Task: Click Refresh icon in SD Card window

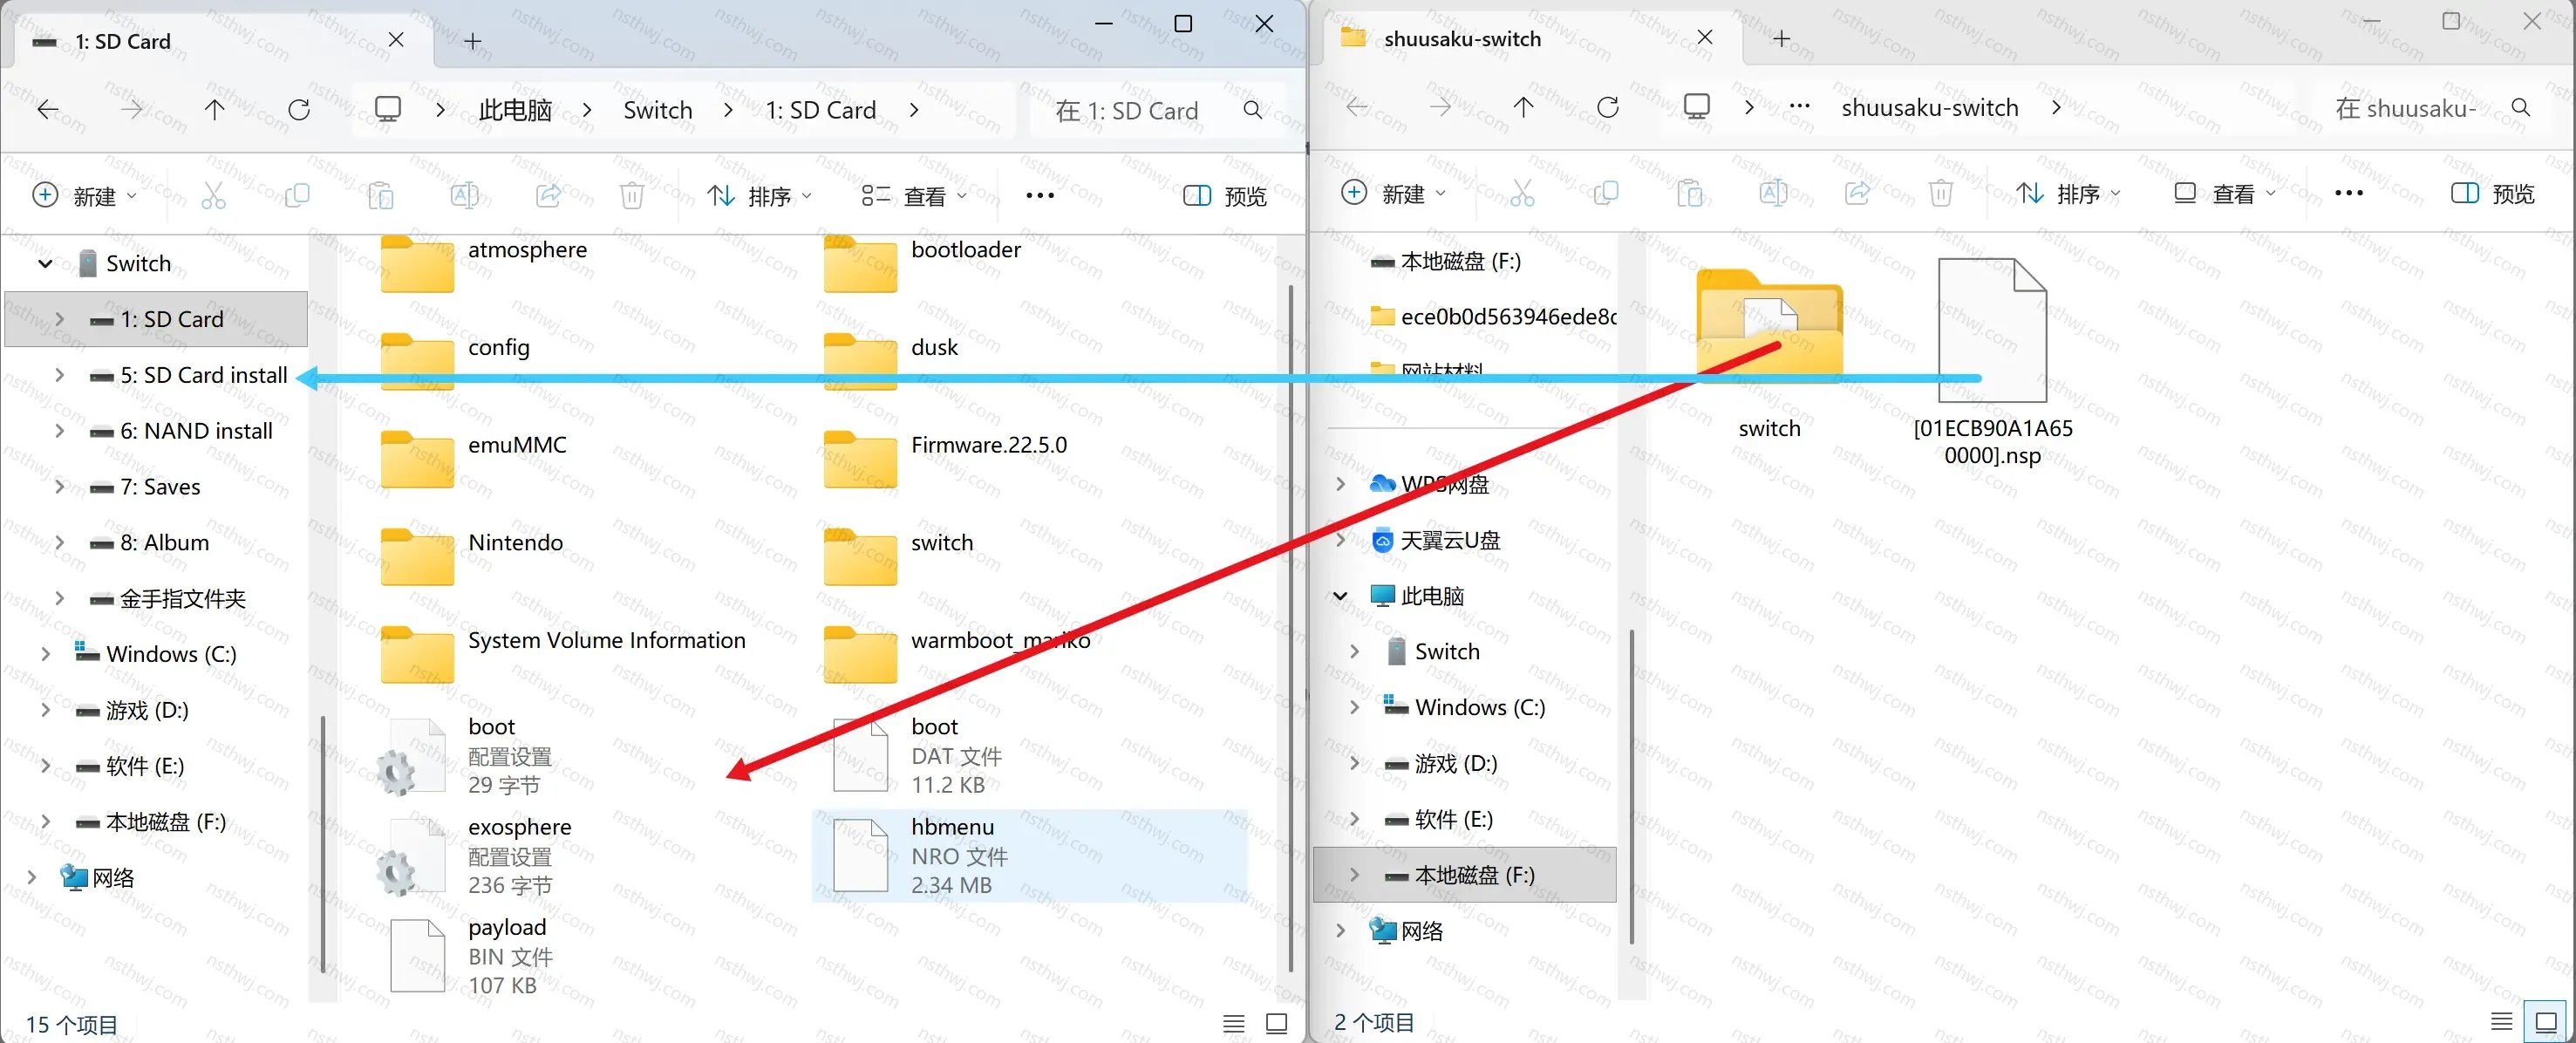Action: pos(299,109)
